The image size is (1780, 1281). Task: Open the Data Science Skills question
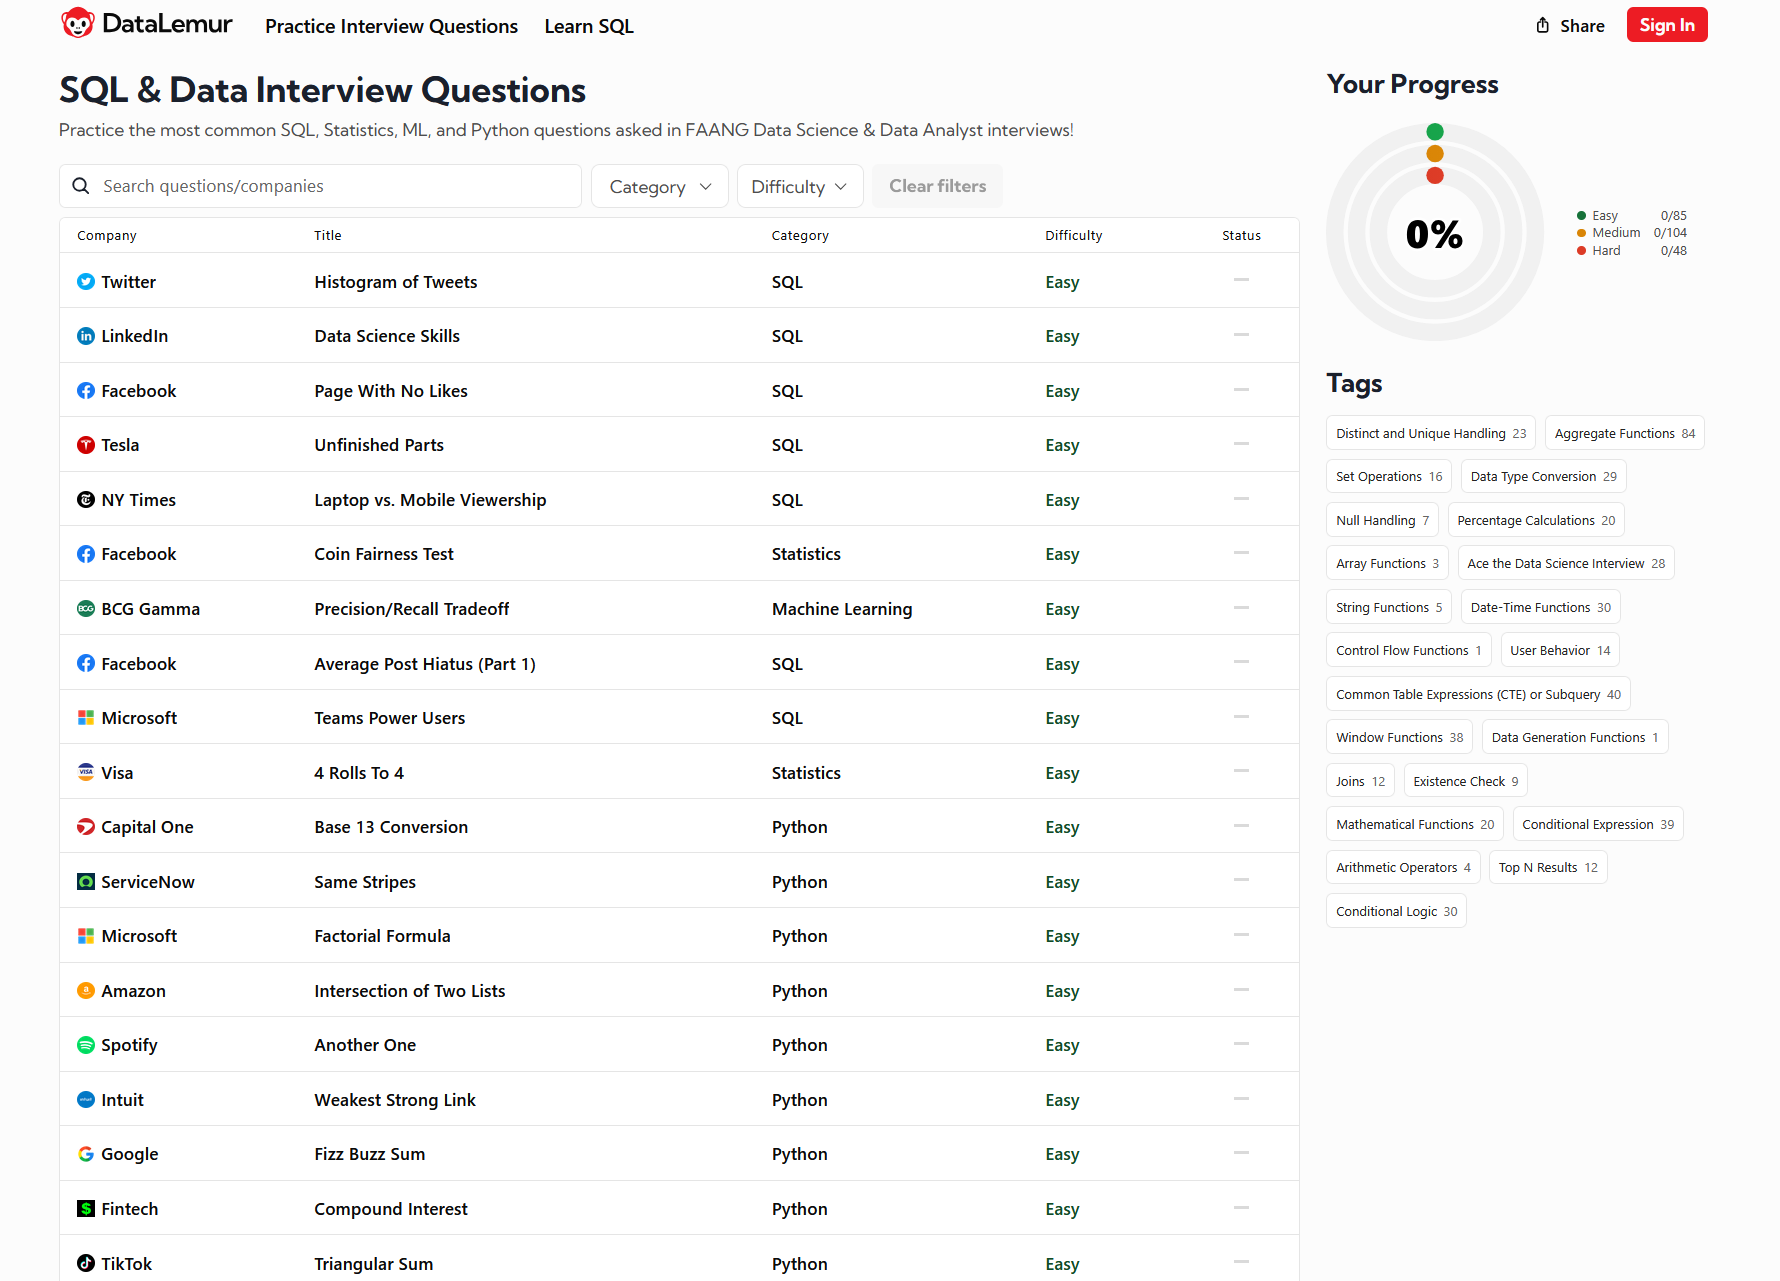pyautogui.click(x=387, y=336)
